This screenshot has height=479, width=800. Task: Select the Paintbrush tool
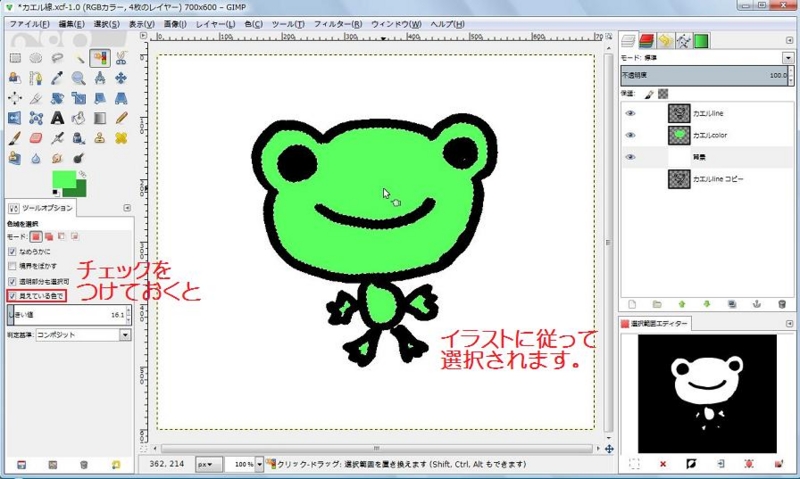point(15,138)
